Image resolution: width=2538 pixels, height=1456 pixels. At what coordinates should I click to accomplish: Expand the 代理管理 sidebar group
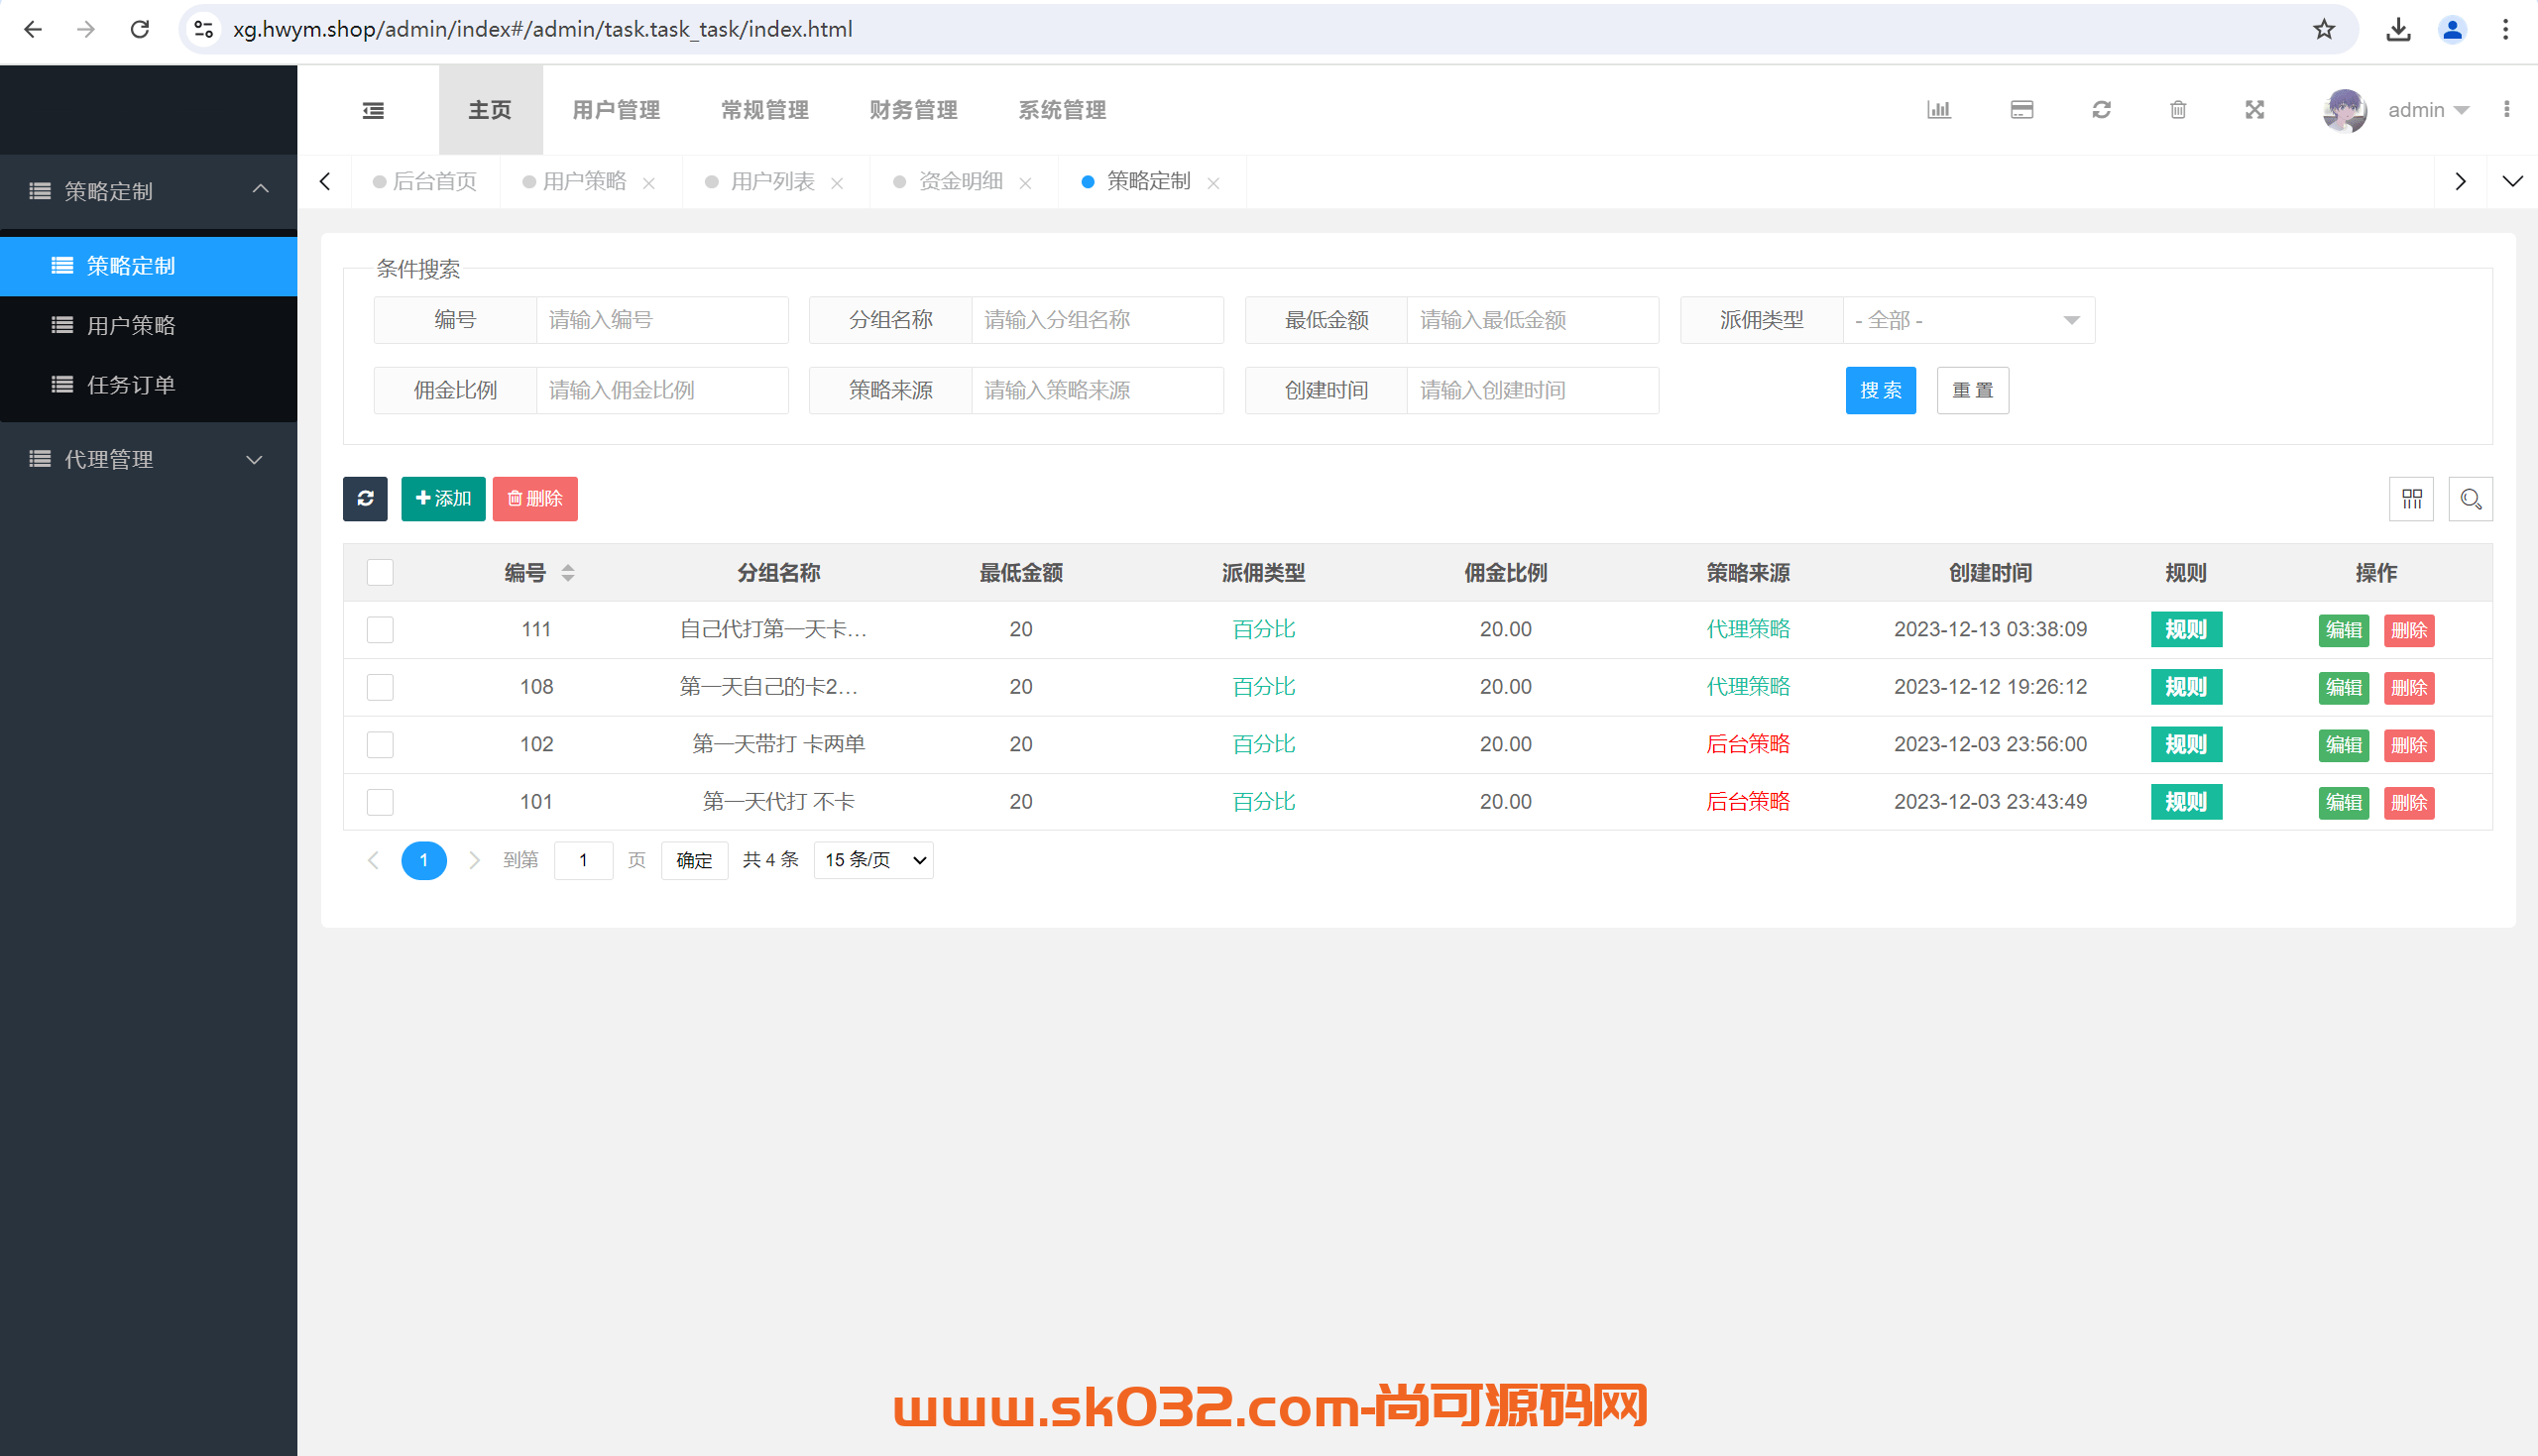(x=148, y=459)
